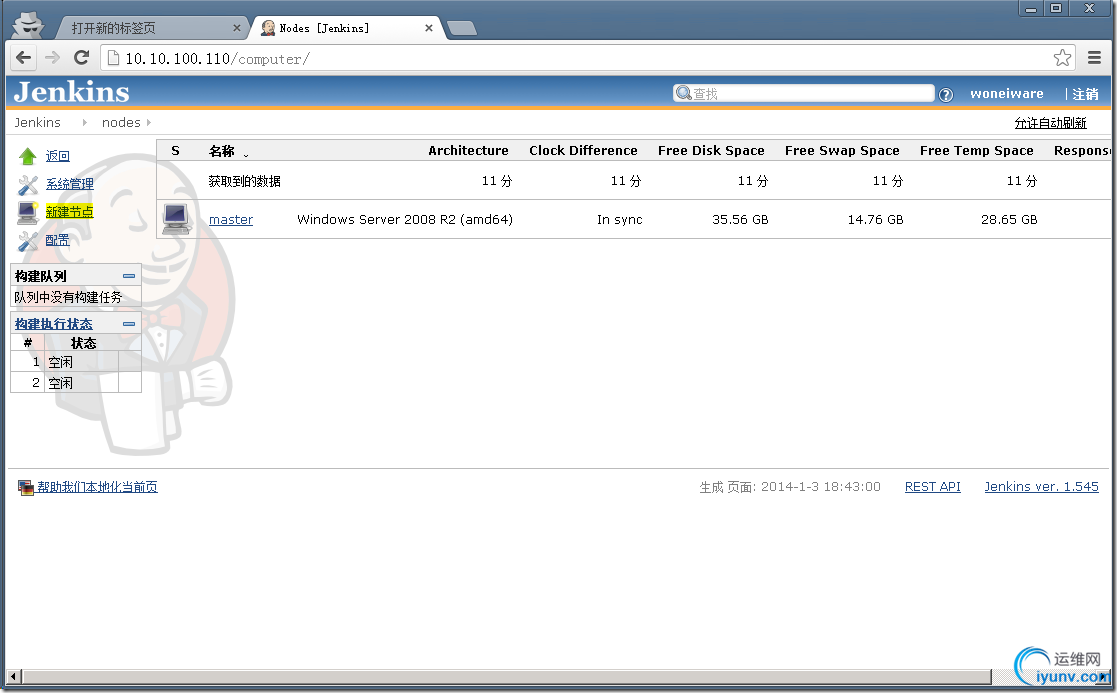Click the nodes breadcrumb item

click(121, 123)
